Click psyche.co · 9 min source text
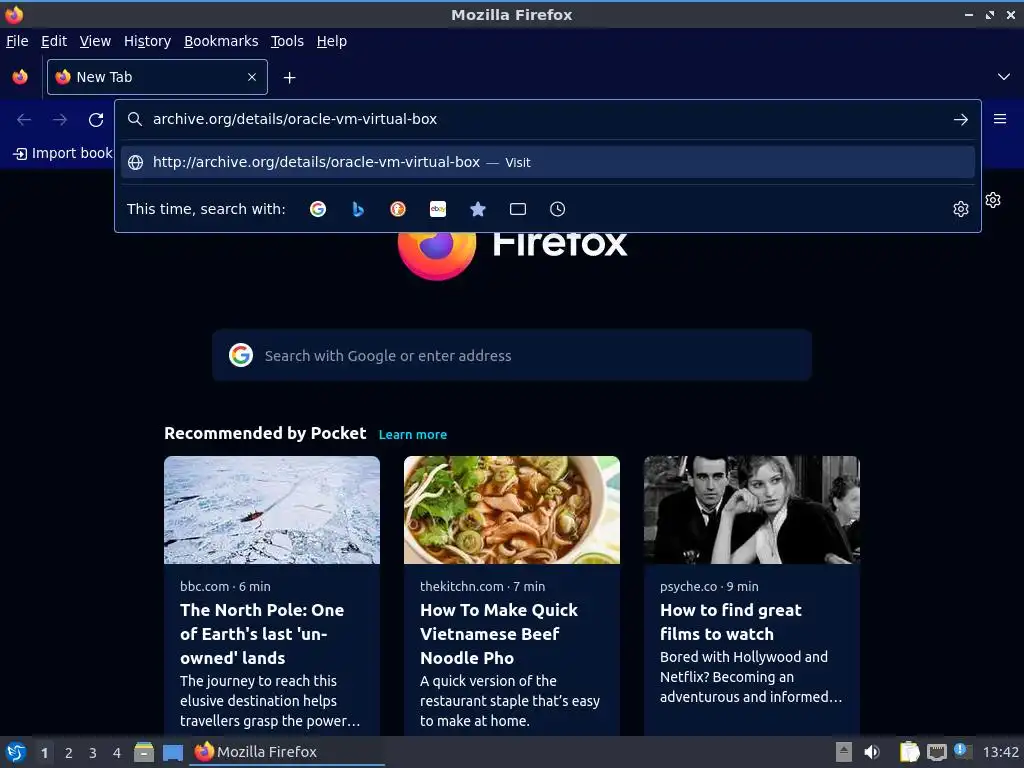1024x768 pixels. [709, 586]
